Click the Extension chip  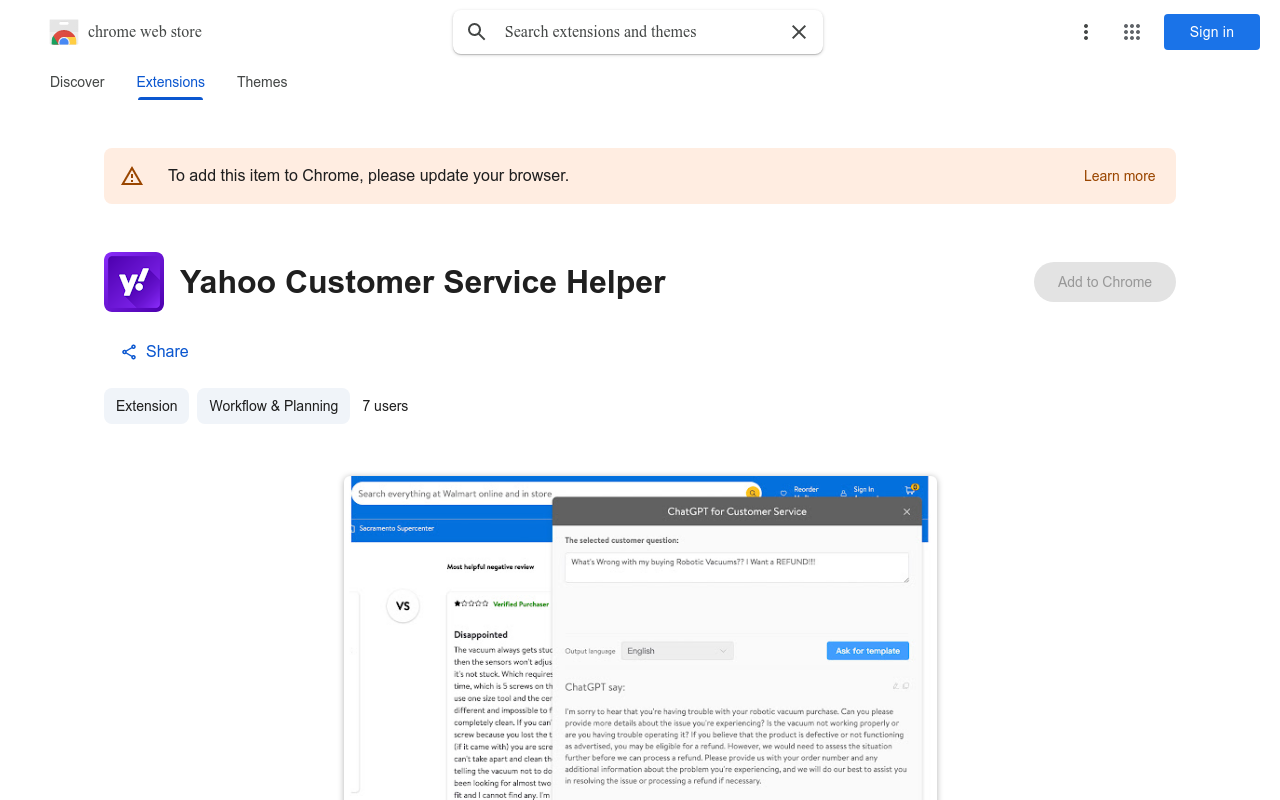[146, 406]
